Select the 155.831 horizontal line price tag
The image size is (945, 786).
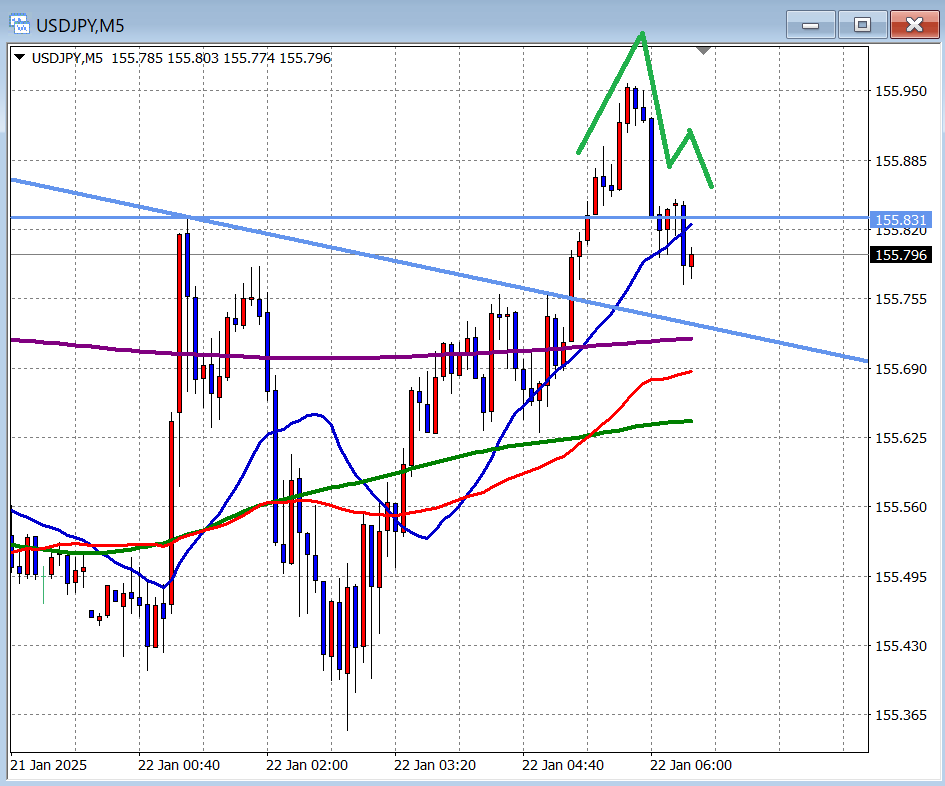coord(902,220)
